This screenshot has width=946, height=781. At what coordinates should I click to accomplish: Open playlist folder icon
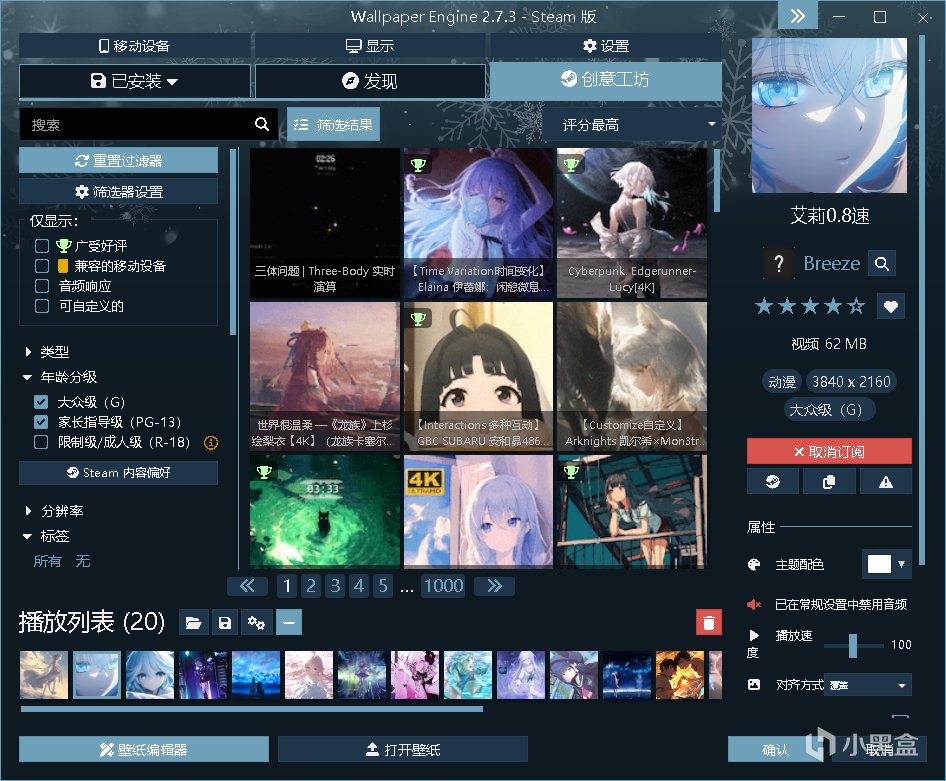click(194, 622)
